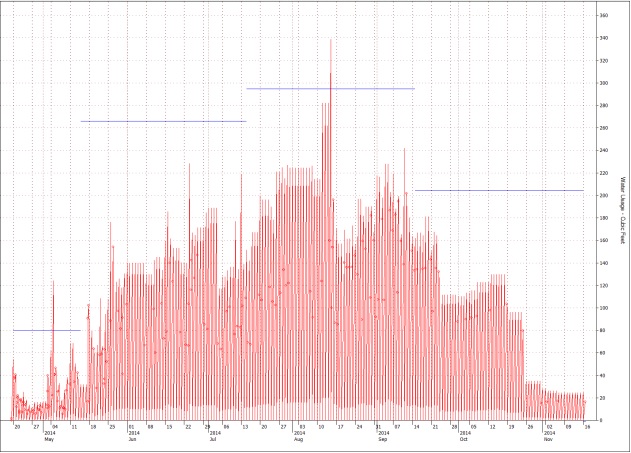Click the "09" date tick label

pyautogui.click(x=568, y=427)
